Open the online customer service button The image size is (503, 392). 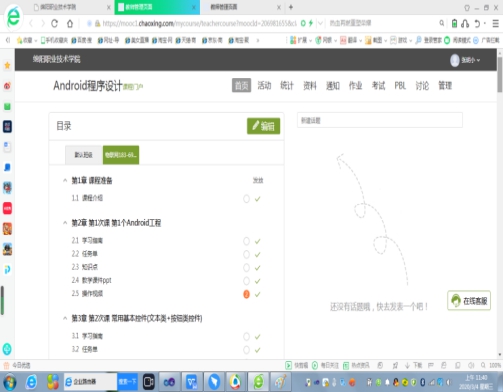(469, 301)
